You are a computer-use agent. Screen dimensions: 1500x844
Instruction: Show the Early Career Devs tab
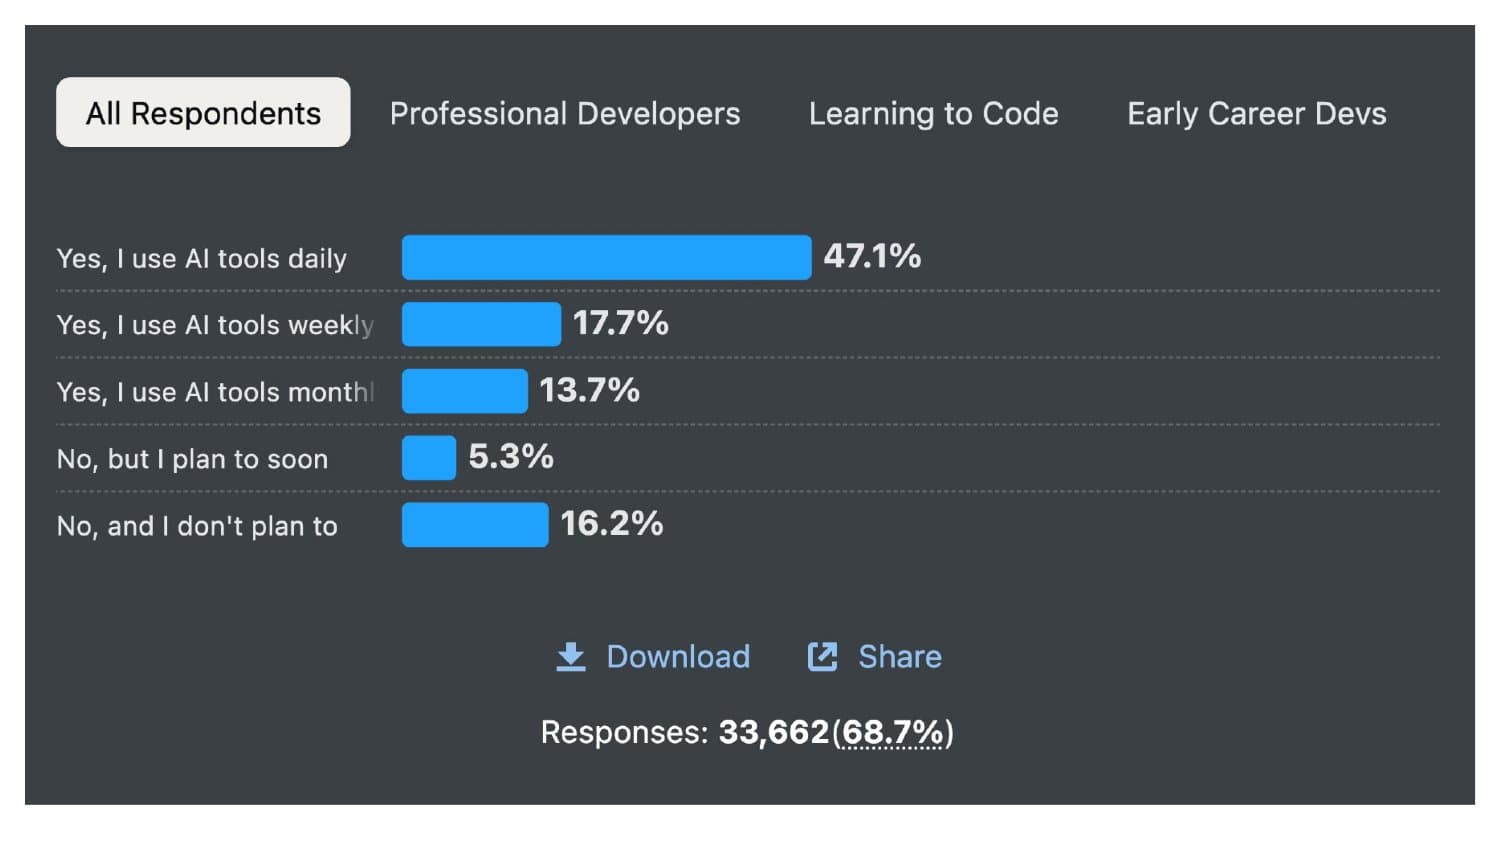(1256, 113)
